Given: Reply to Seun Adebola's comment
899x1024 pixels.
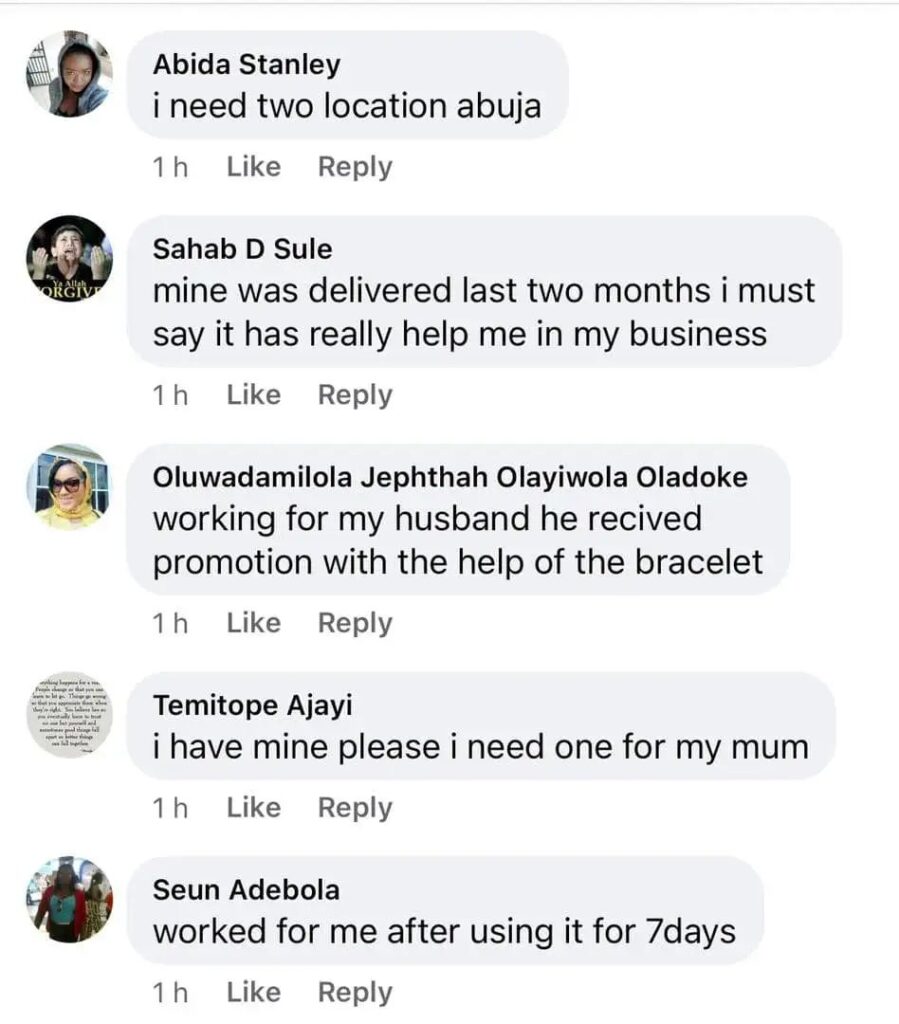Looking at the screenshot, I should click(x=355, y=992).
